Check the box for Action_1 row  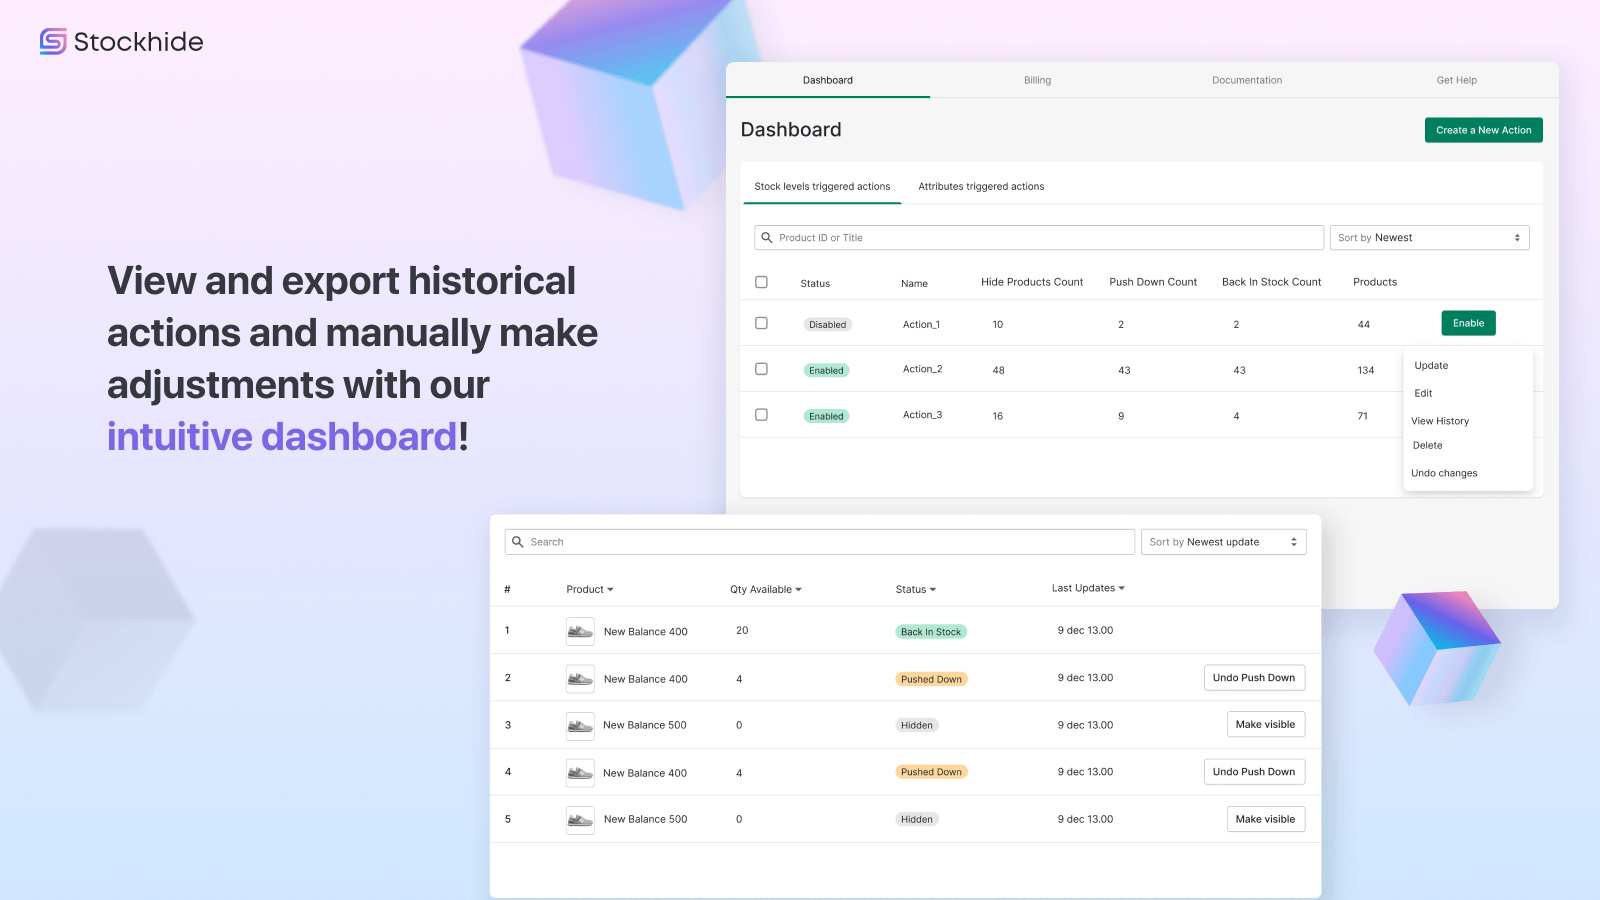(x=761, y=323)
